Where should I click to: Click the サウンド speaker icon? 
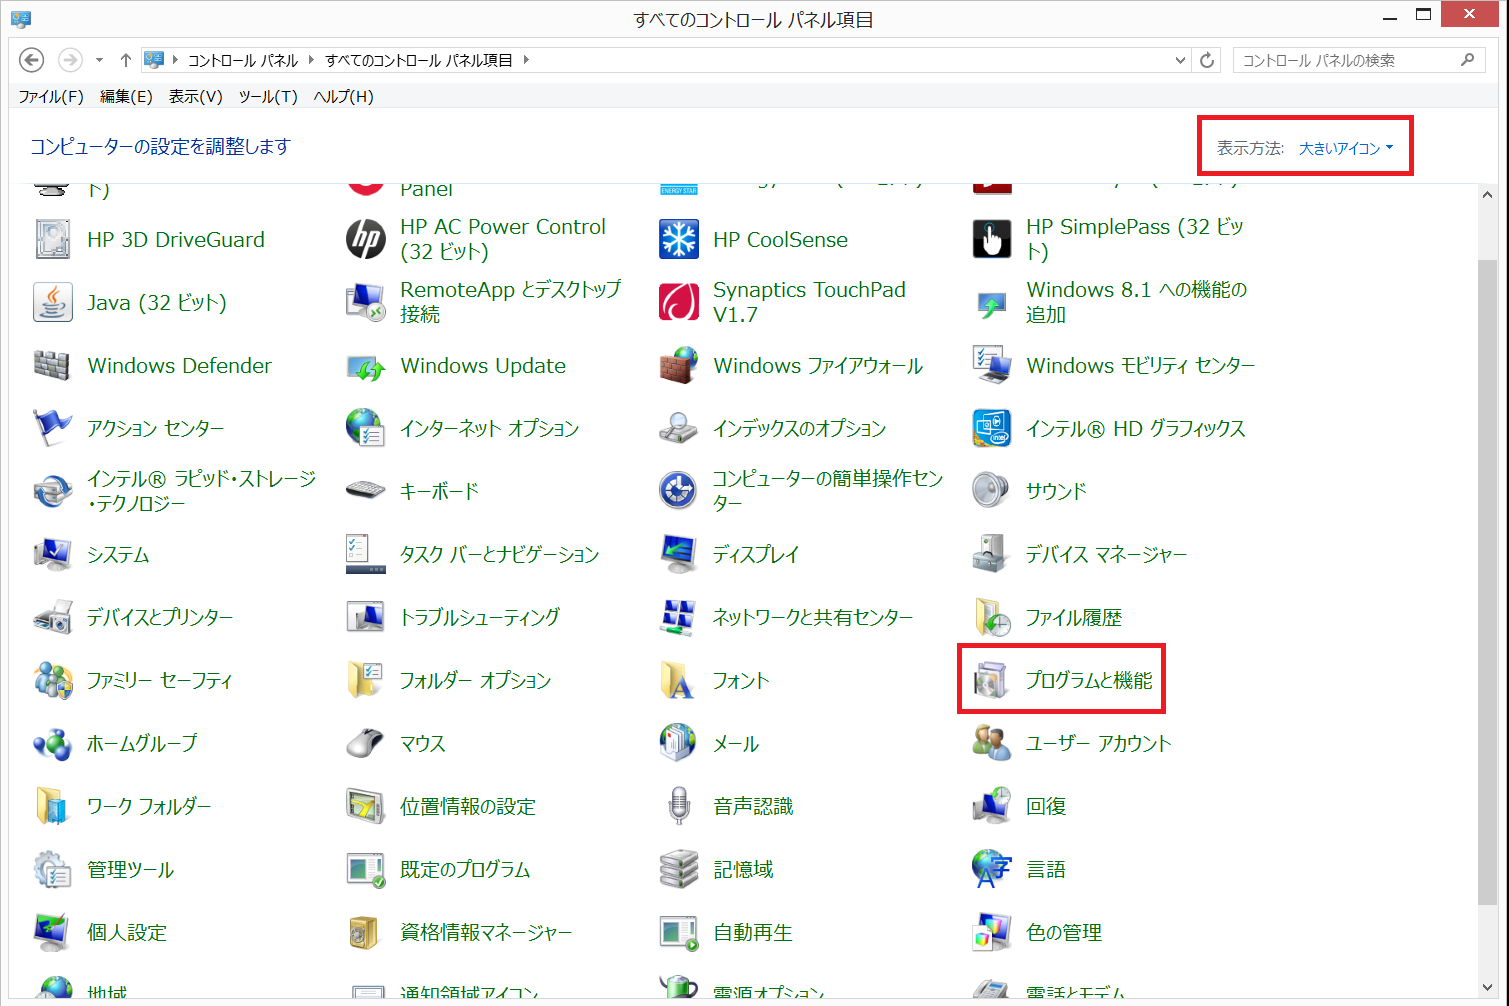pyautogui.click(x=991, y=491)
